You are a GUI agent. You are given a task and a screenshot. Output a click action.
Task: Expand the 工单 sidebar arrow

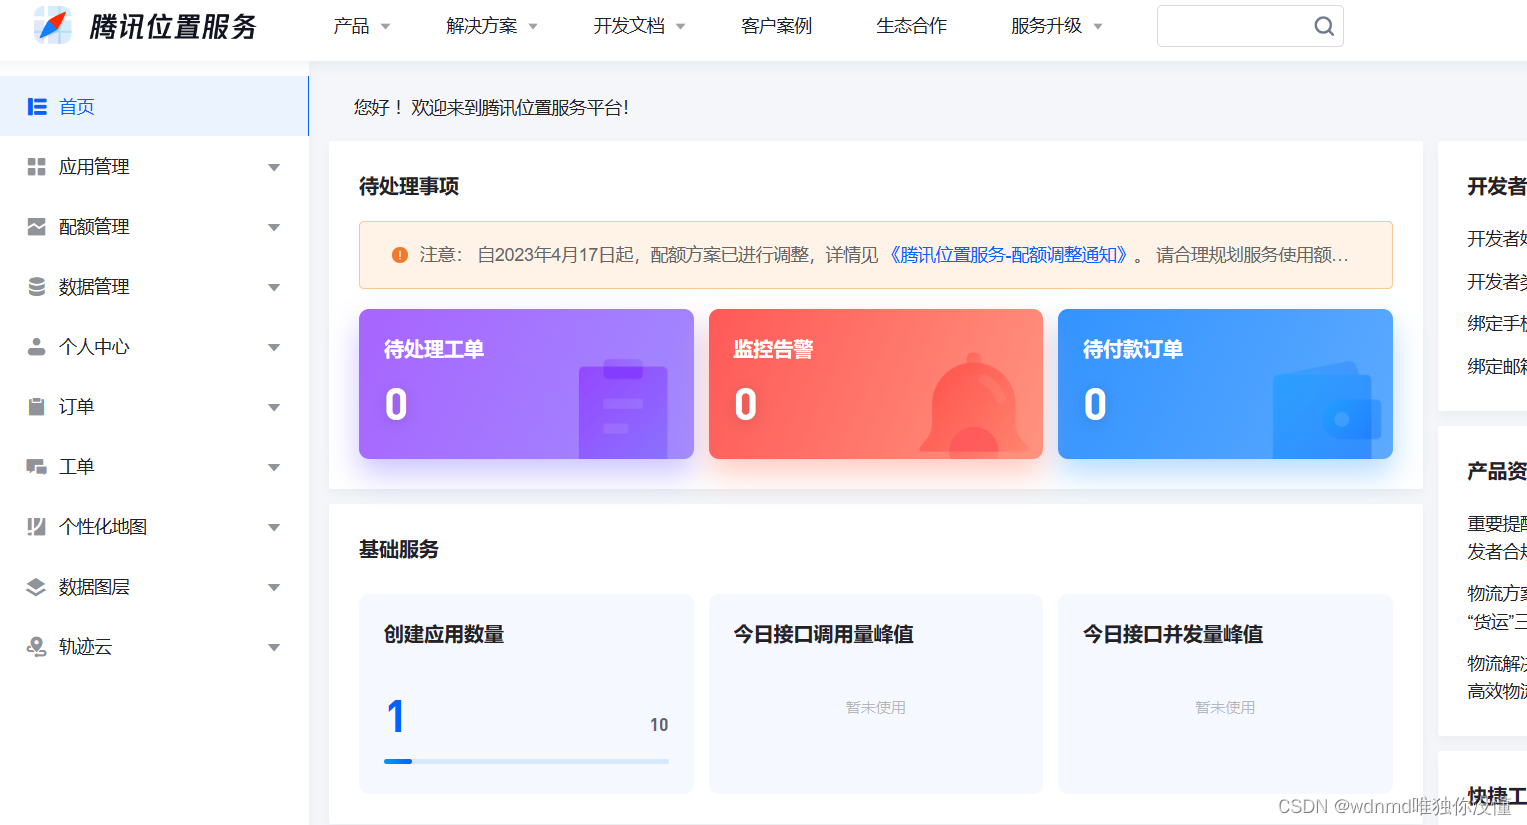click(x=274, y=468)
